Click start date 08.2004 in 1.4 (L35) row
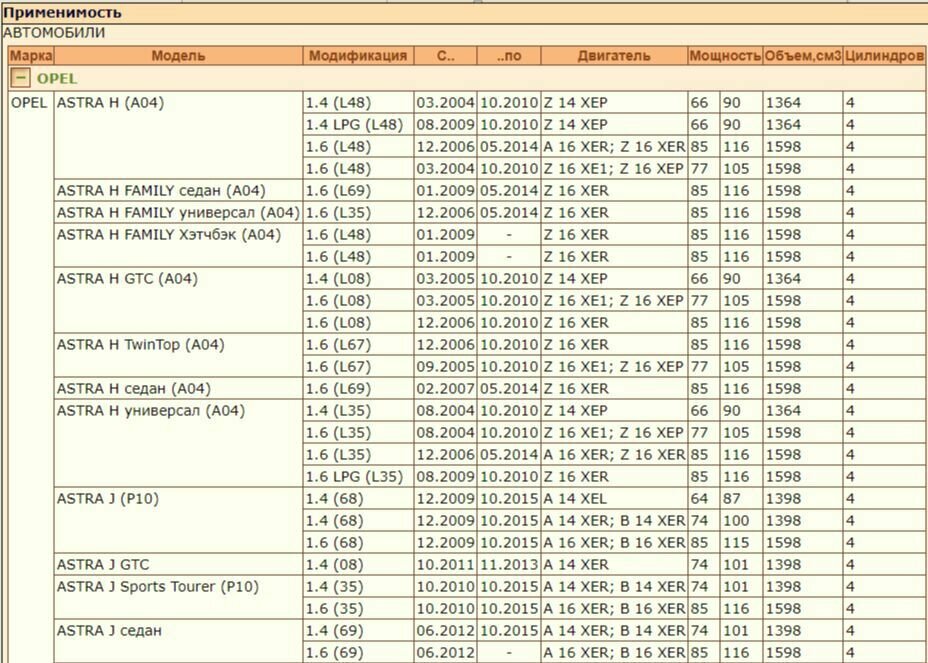This screenshot has height=663, width=928. point(445,411)
